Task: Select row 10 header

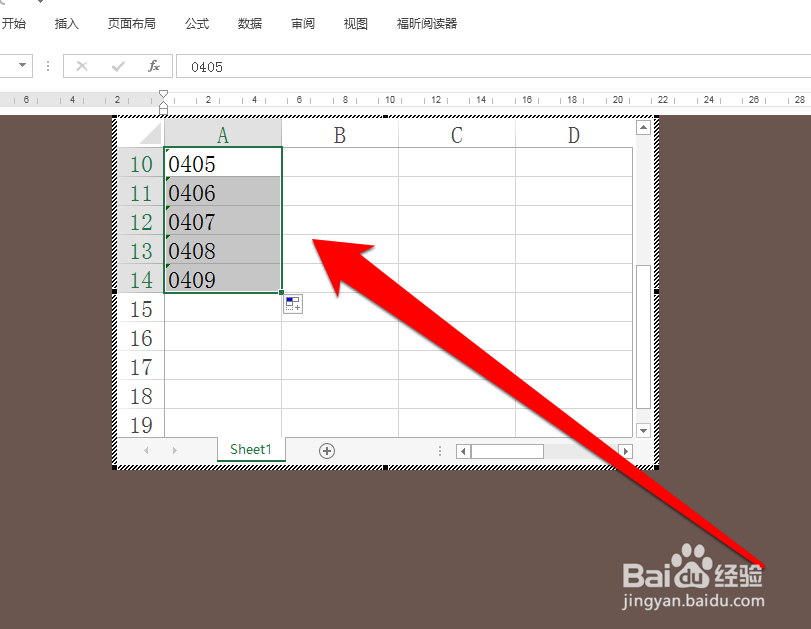Action: [x=141, y=164]
